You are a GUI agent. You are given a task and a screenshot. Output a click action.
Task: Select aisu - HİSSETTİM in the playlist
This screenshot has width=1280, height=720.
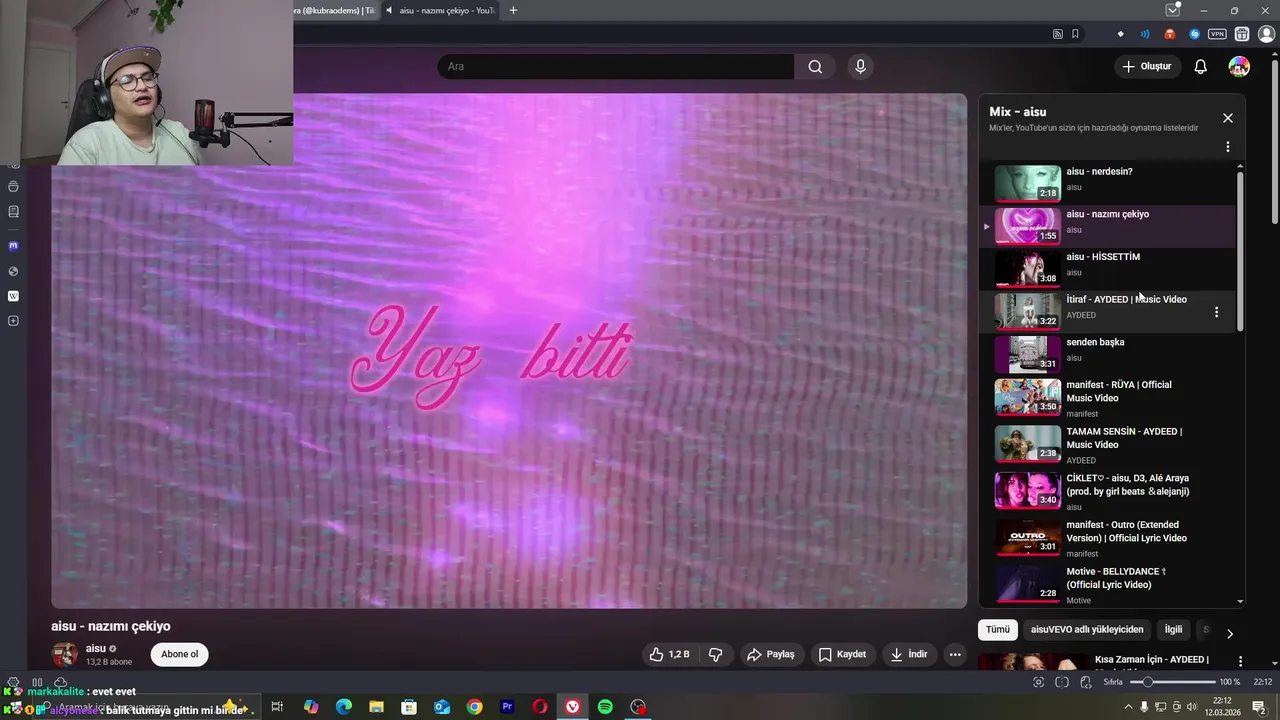pyautogui.click(x=1110, y=268)
